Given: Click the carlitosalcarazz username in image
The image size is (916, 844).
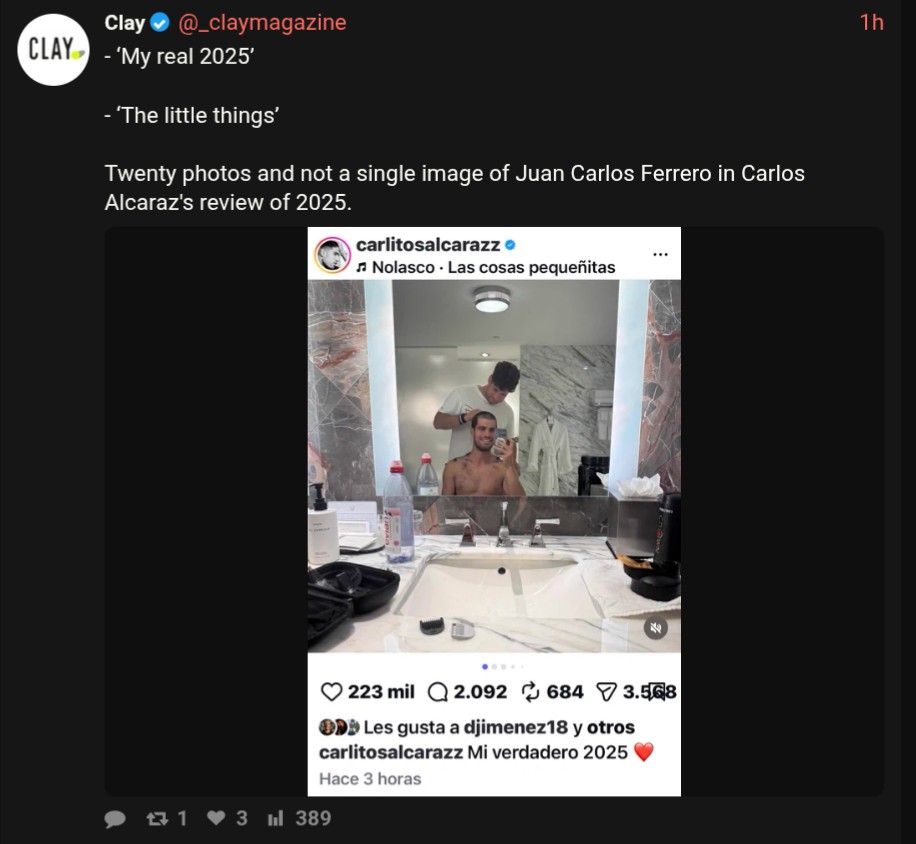Looking at the screenshot, I should pos(428,245).
